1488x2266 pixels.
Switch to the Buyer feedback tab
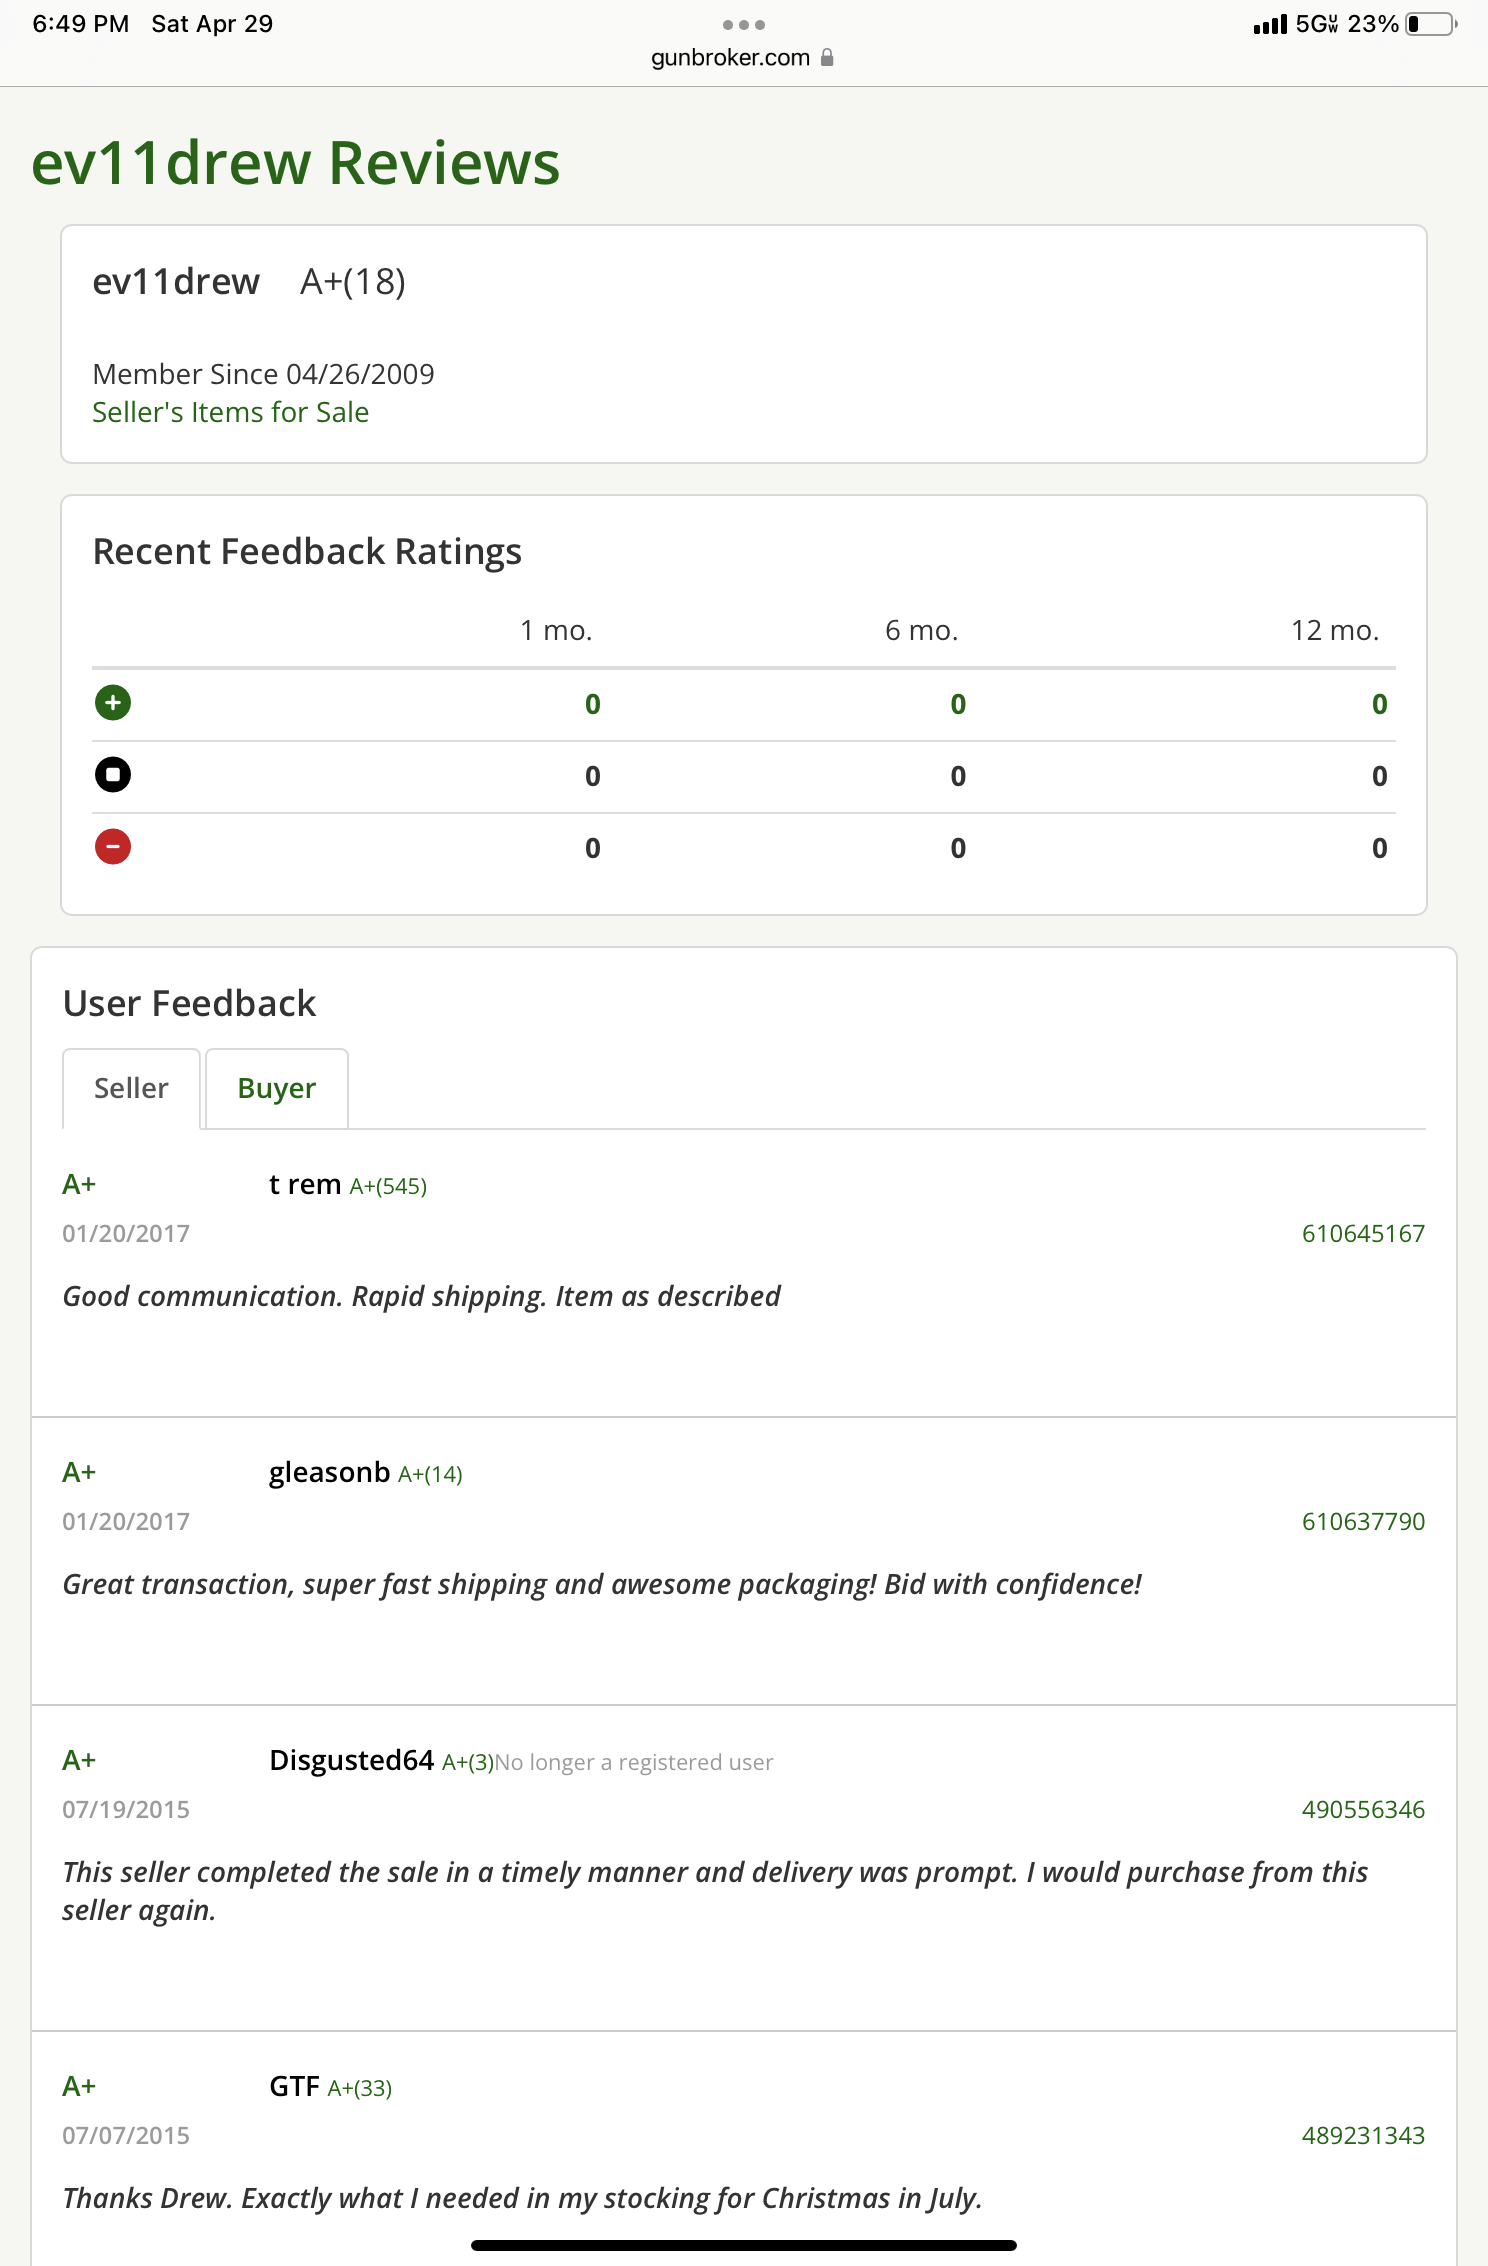pos(276,1088)
